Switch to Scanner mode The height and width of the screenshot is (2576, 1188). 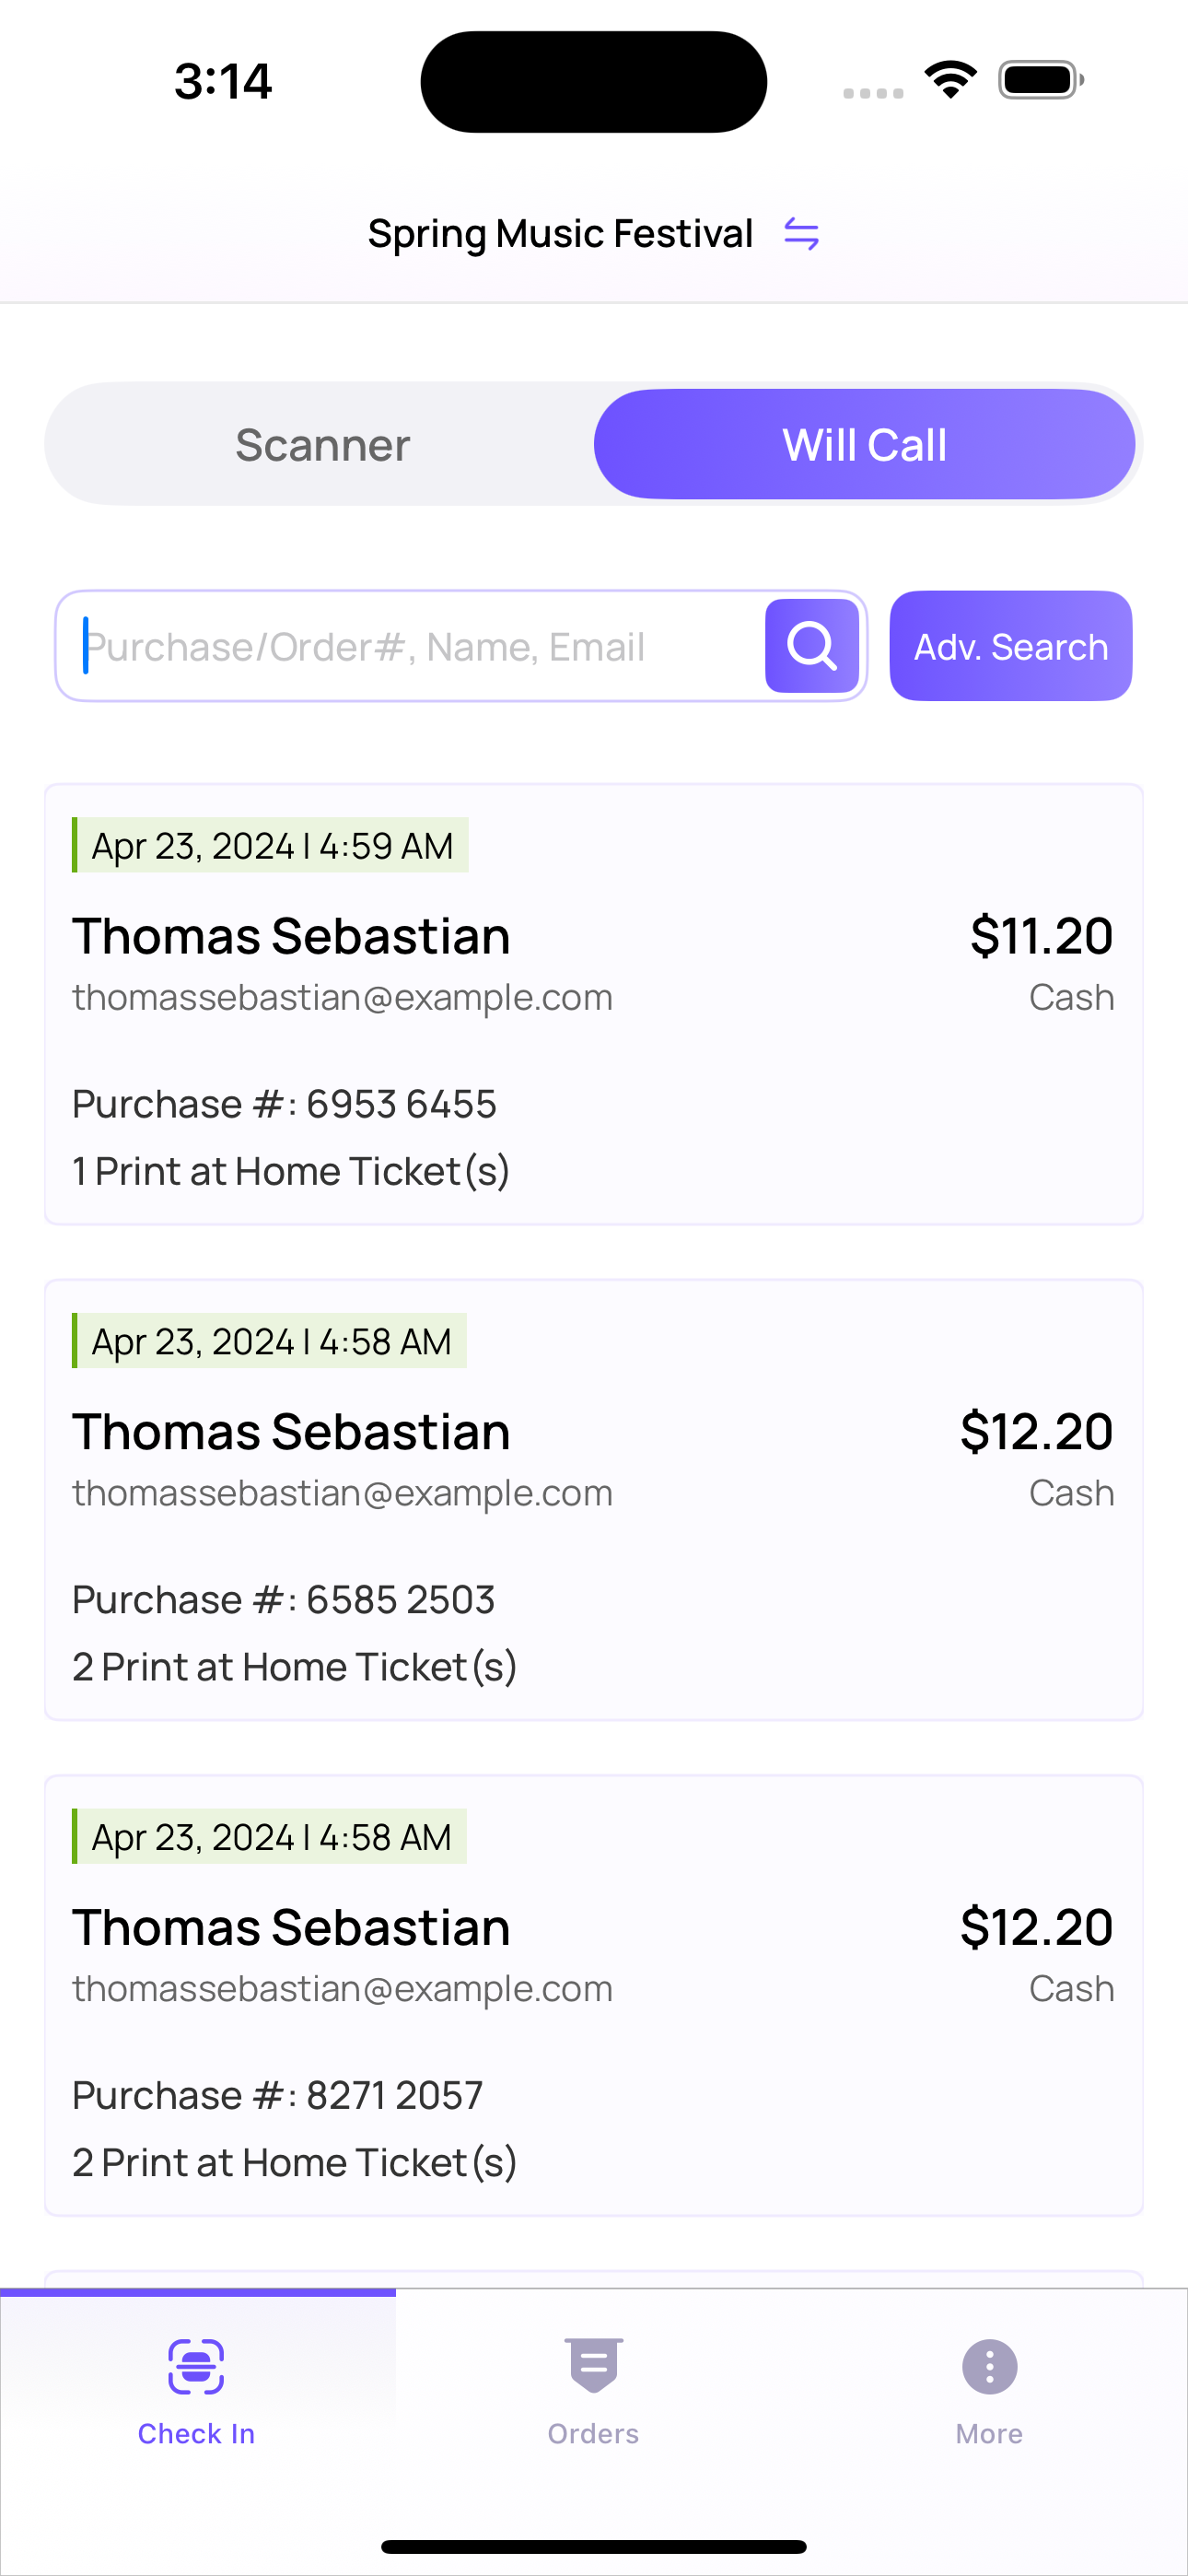click(x=322, y=444)
